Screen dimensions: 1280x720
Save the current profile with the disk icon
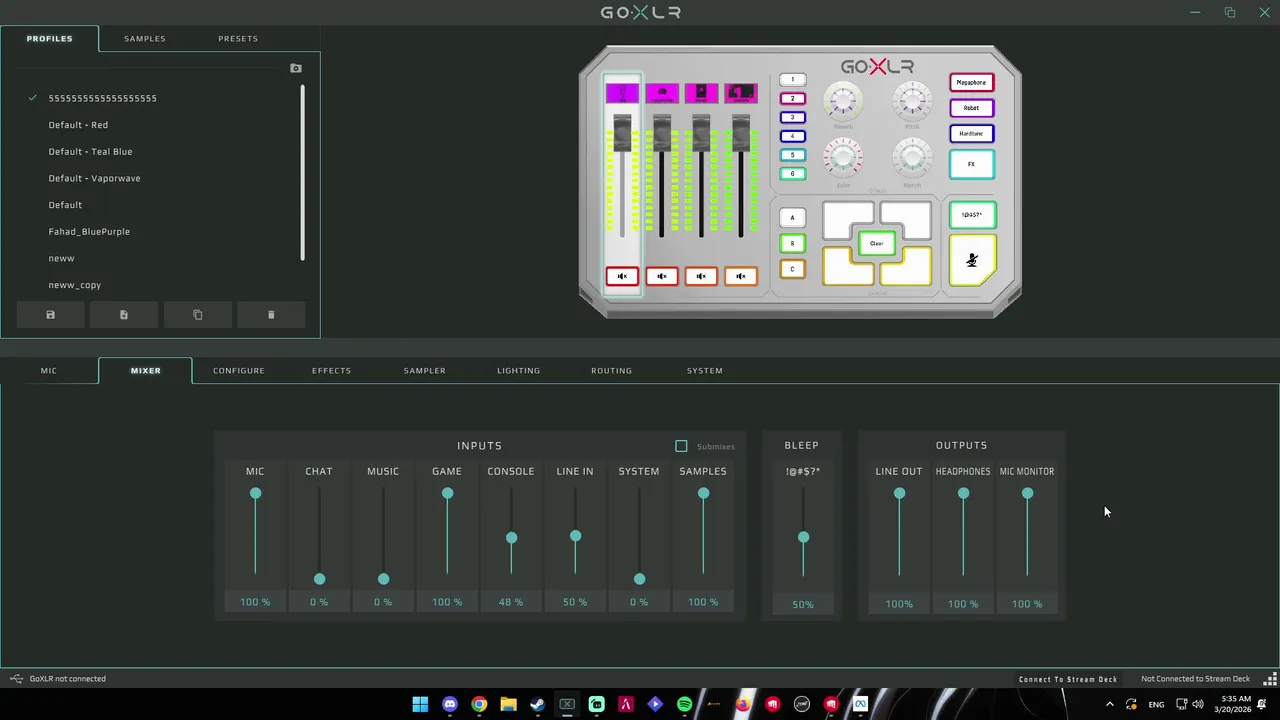click(50, 315)
